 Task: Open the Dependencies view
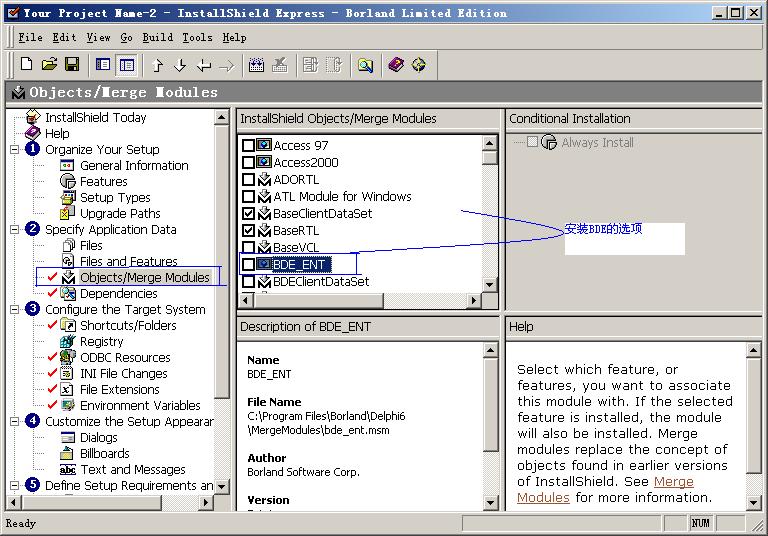coord(119,293)
